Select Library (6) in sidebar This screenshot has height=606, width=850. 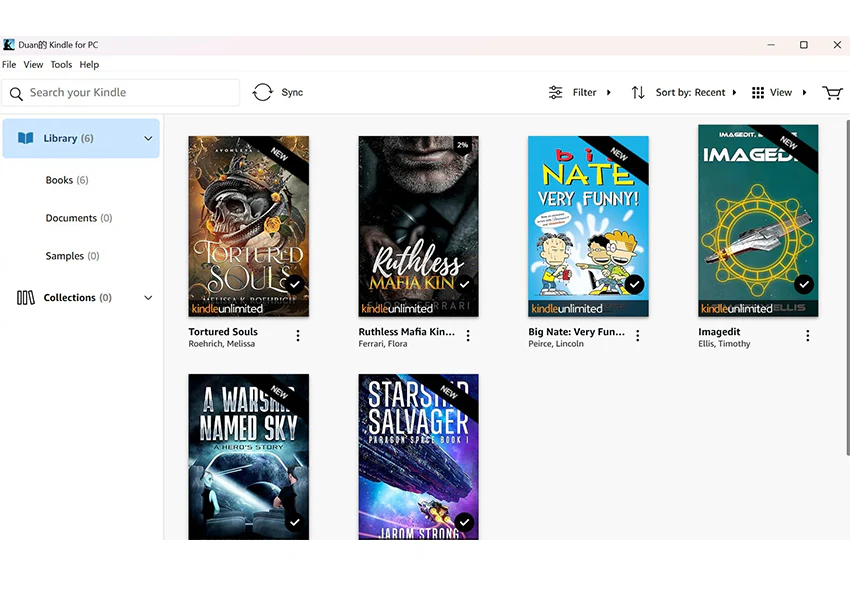coord(81,139)
